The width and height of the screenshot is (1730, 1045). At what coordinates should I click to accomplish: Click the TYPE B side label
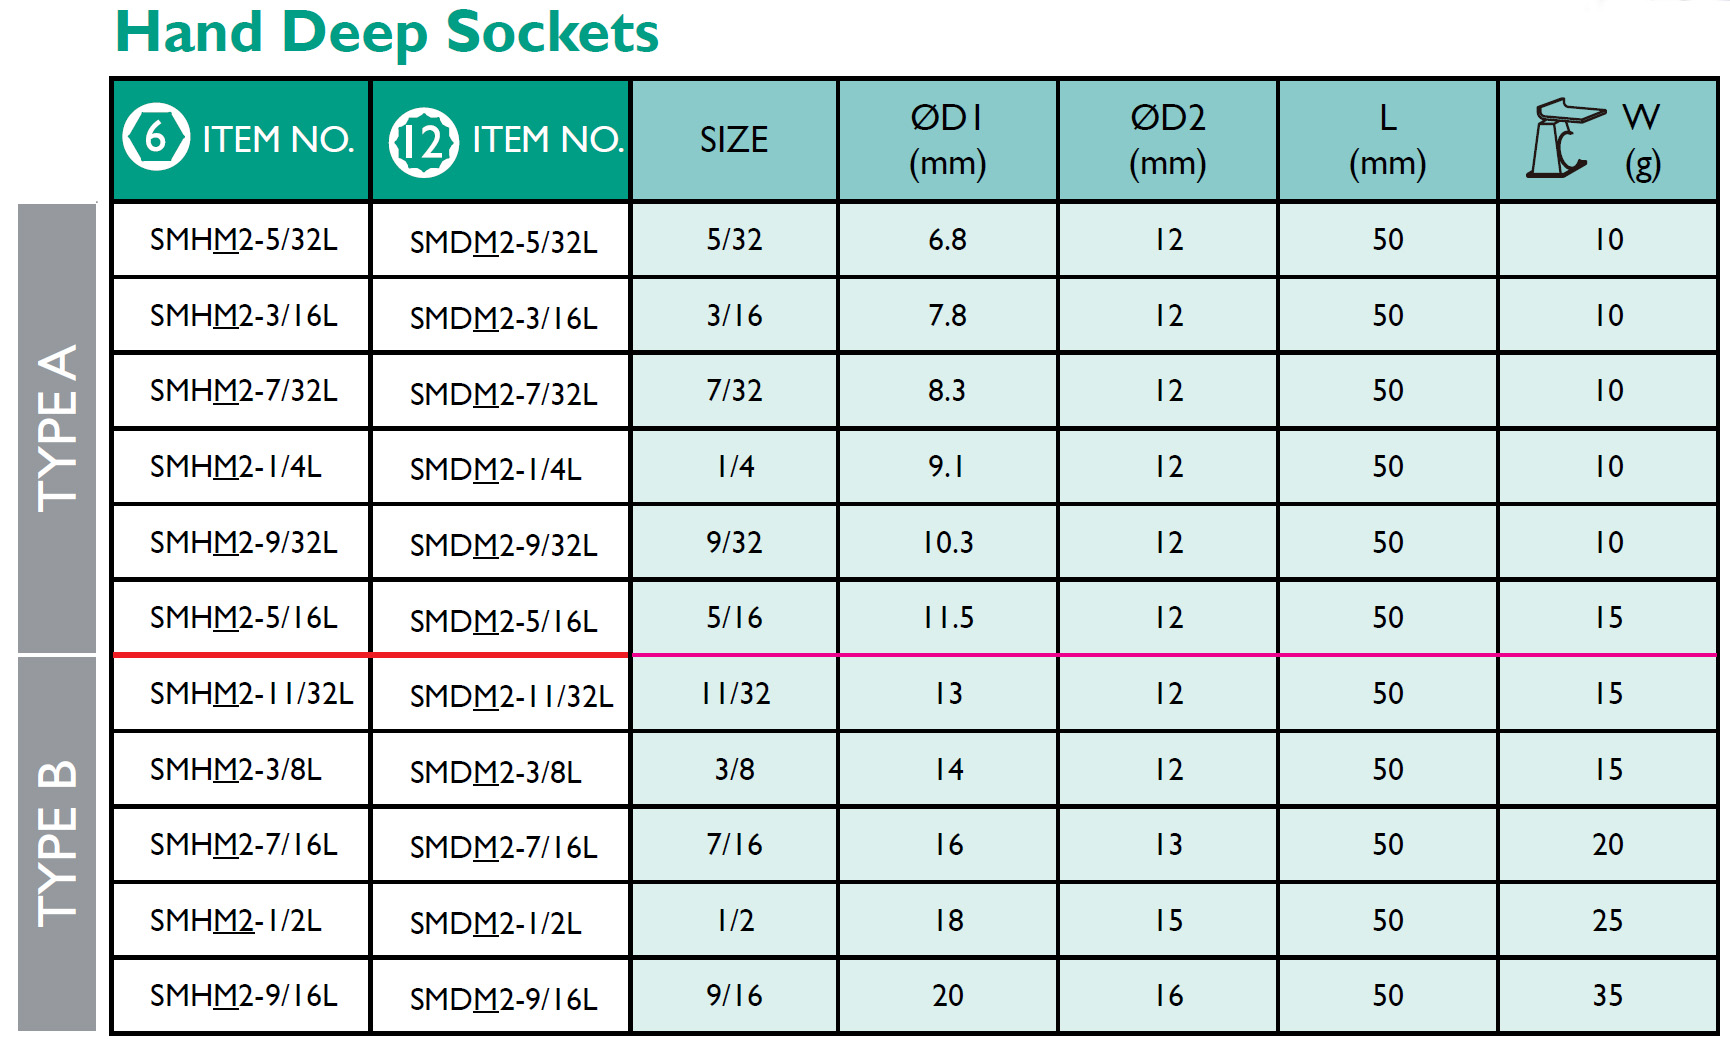(x=57, y=844)
